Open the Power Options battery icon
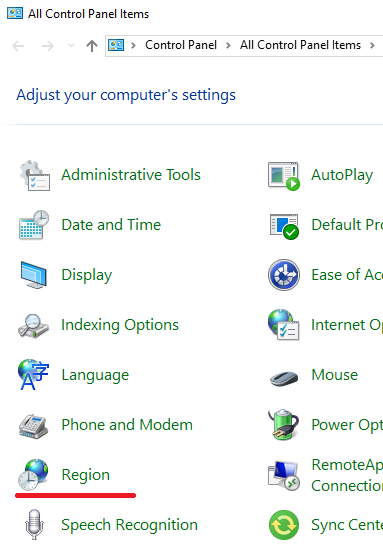This screenshot has height=548, width=383. tap(283, 424)
